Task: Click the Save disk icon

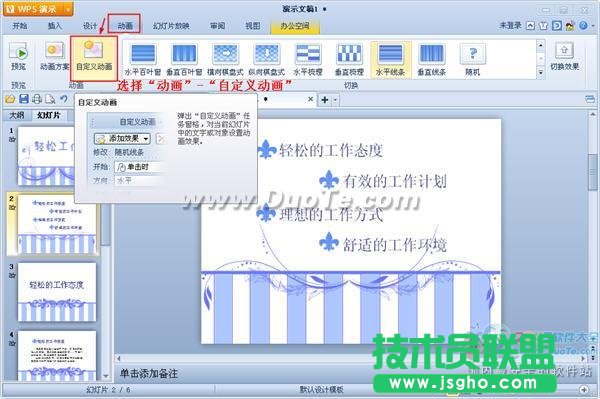Action: coord(24,99)
